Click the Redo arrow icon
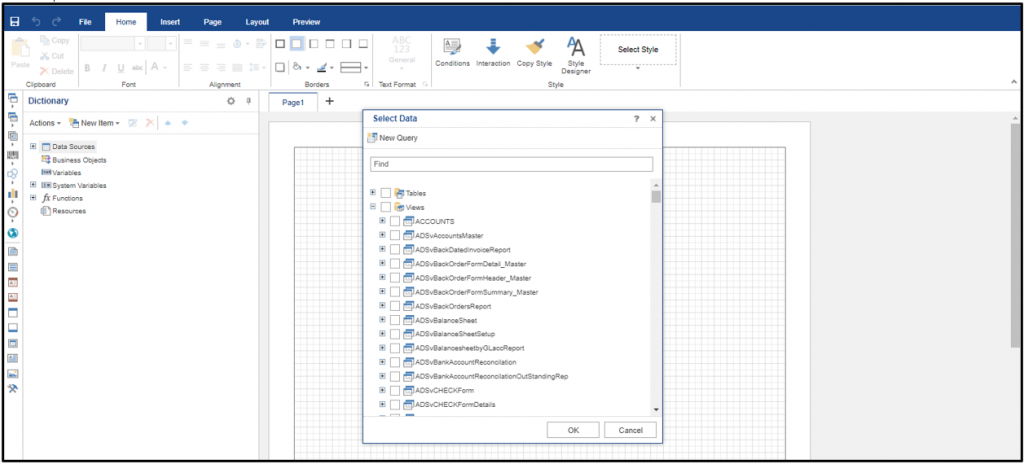The height and width of the screenshot is (464, 1024). pyautogui.click(x=56, y=22)
